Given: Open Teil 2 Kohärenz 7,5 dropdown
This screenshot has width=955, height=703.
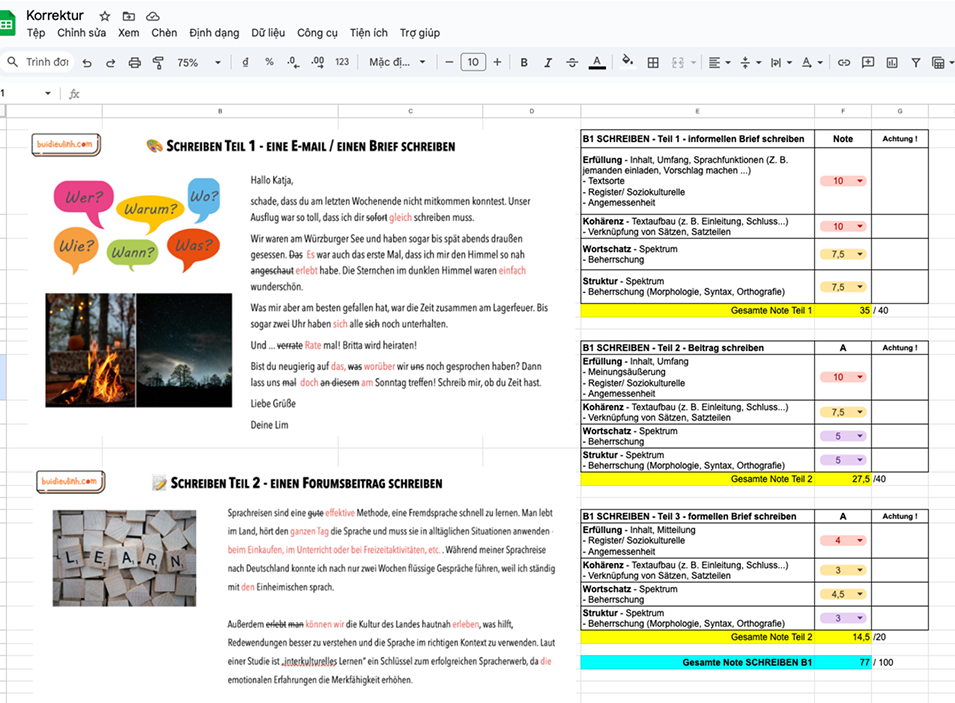Looking at the screenshot, I should (843, 412).
